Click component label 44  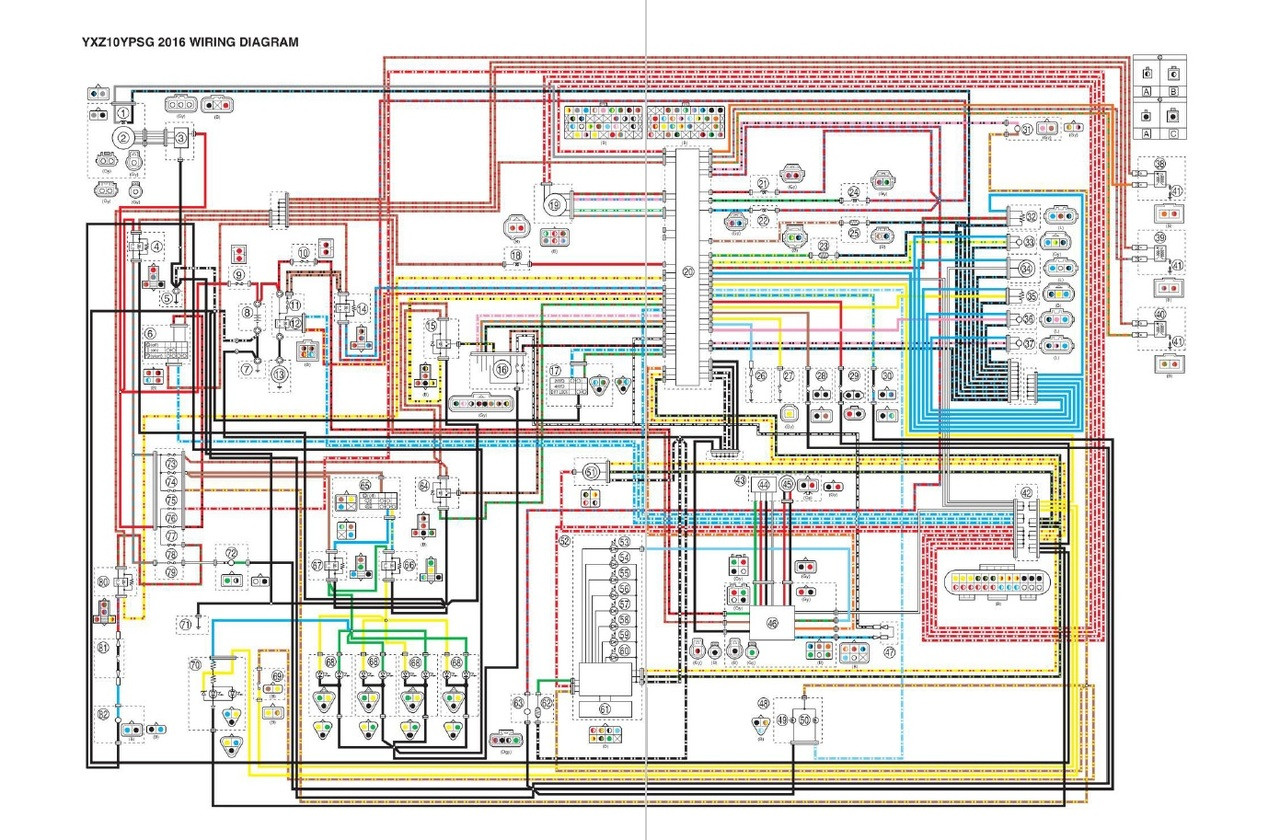click(764, 484)
